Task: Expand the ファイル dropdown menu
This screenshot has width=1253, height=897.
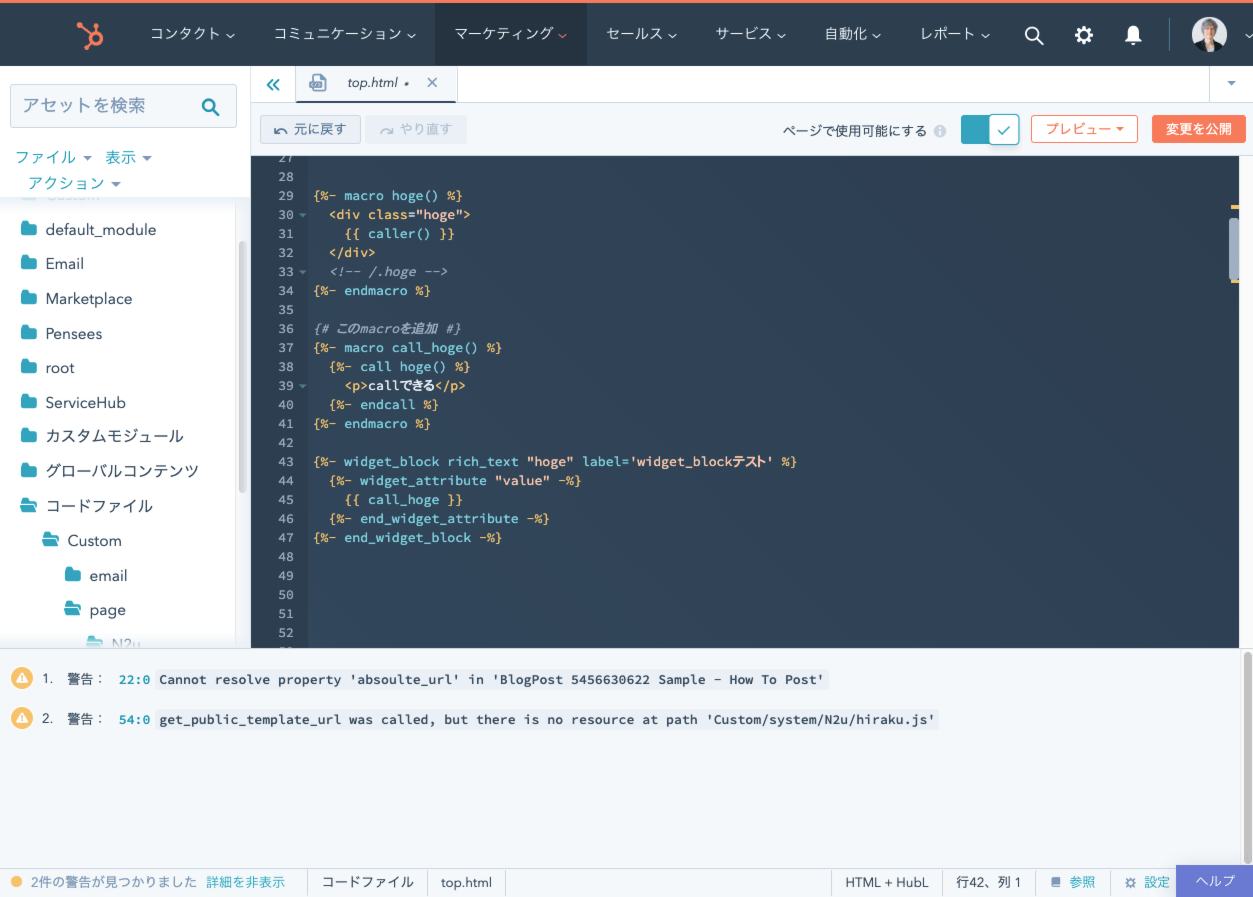Action: pos(53,157)
